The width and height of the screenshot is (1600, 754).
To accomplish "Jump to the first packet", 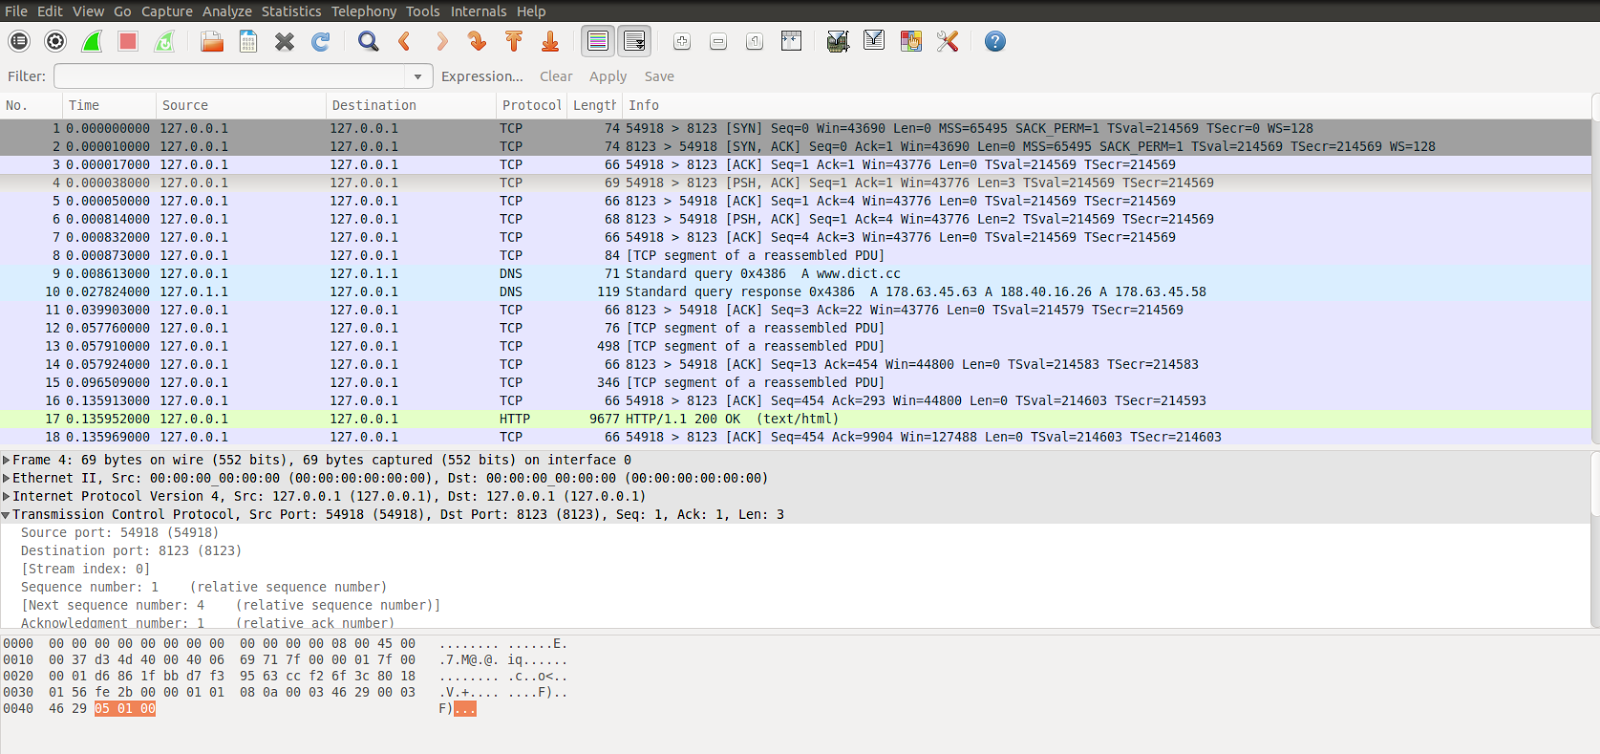I will point(514,41).
